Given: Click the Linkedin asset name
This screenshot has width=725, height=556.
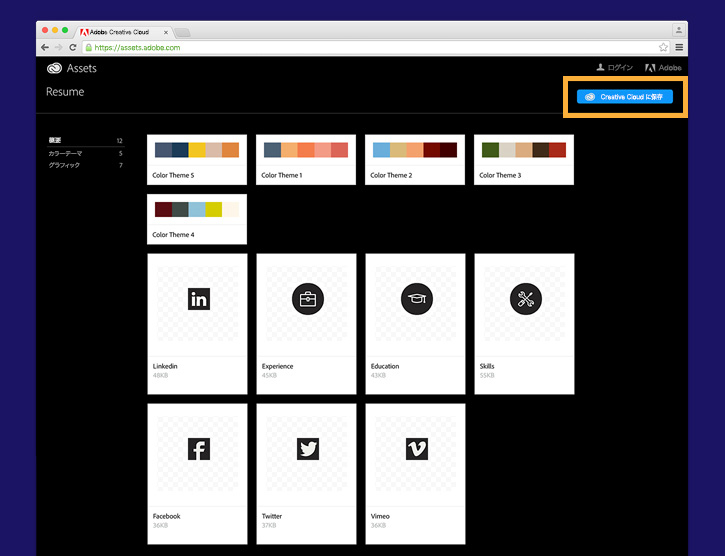Looking at the screenshot, I should coord(165,366).
